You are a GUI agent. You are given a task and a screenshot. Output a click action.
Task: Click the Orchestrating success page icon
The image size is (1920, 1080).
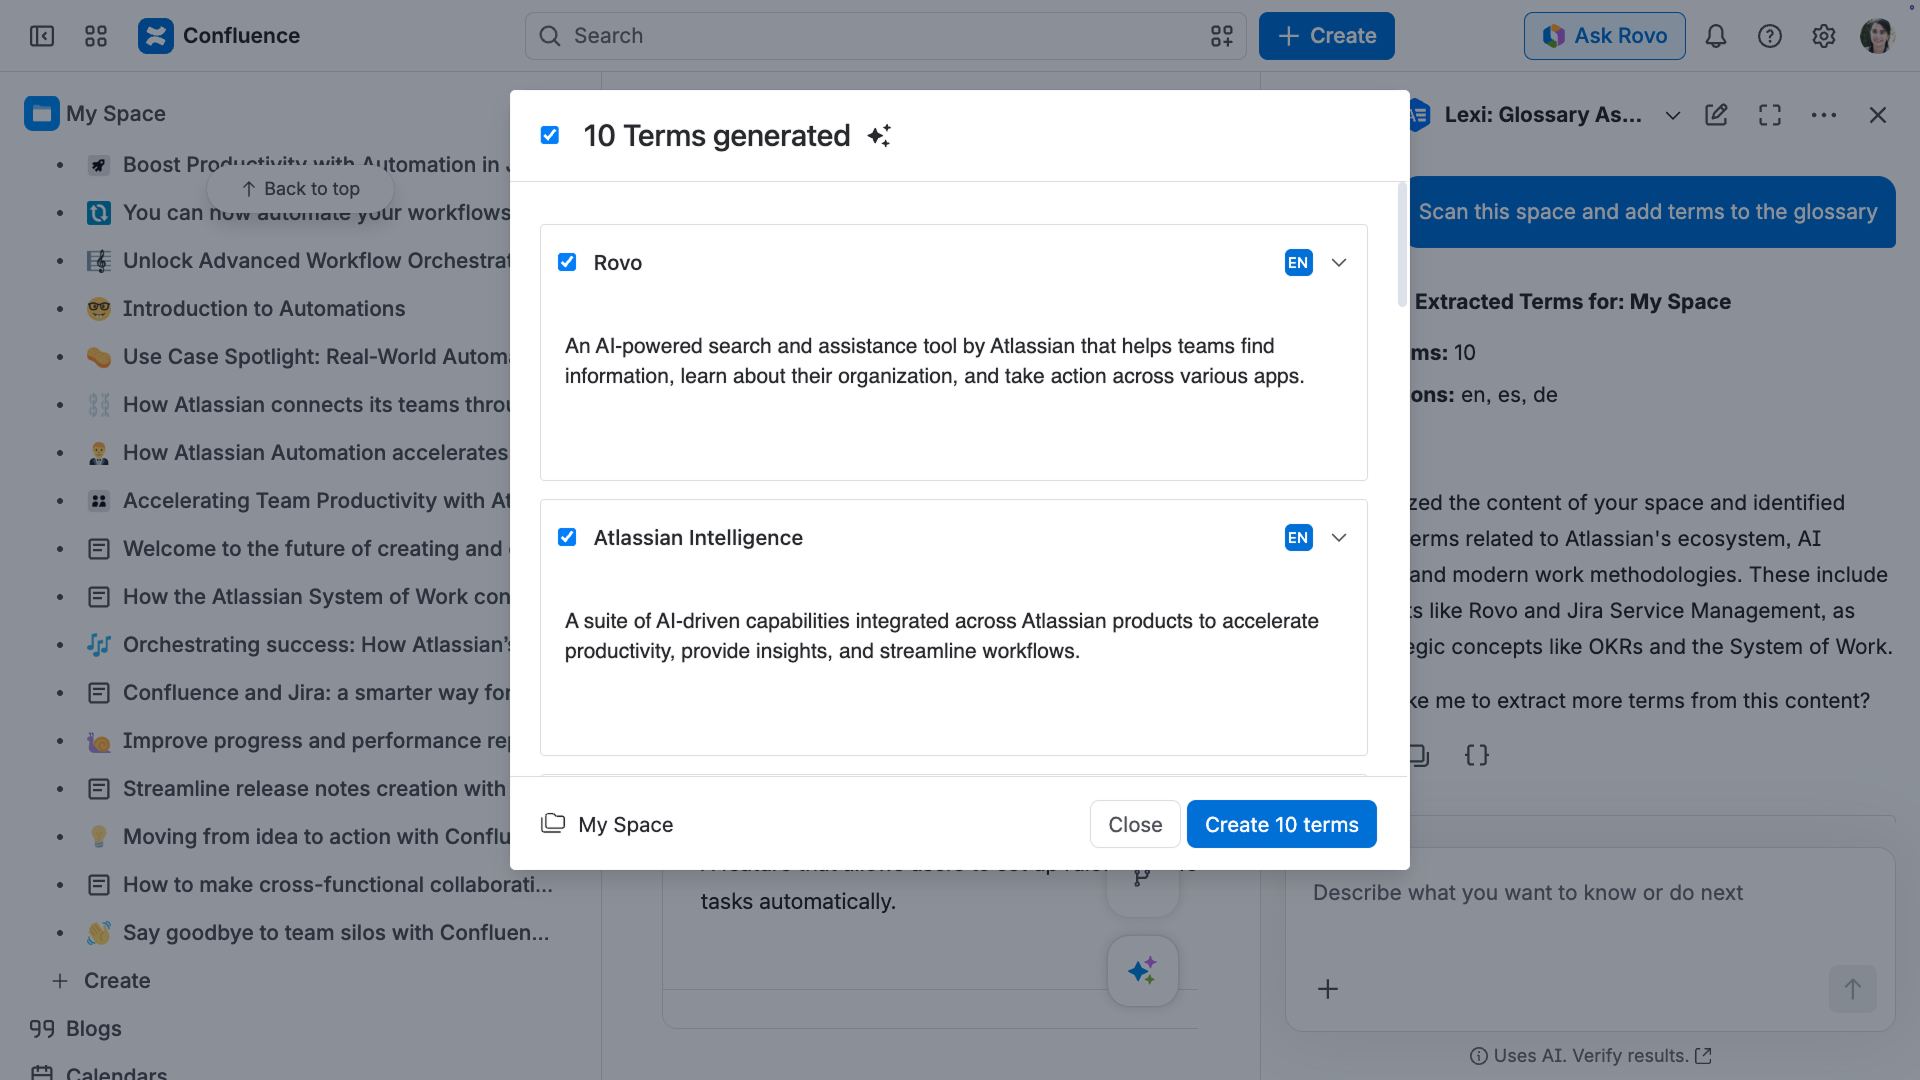pos(99,645)
